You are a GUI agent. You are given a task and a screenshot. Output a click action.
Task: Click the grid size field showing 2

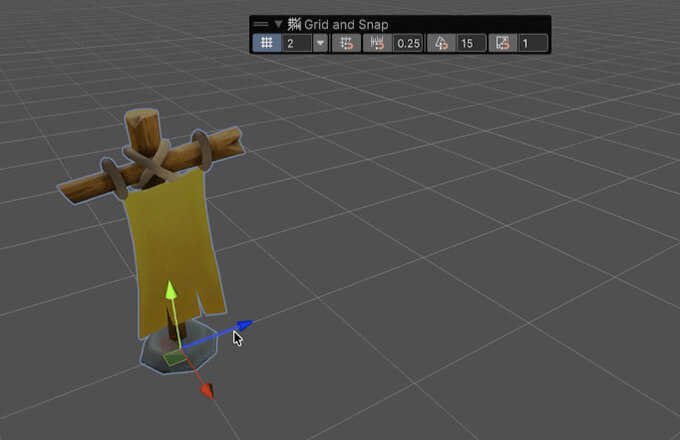tap(296, 43)
